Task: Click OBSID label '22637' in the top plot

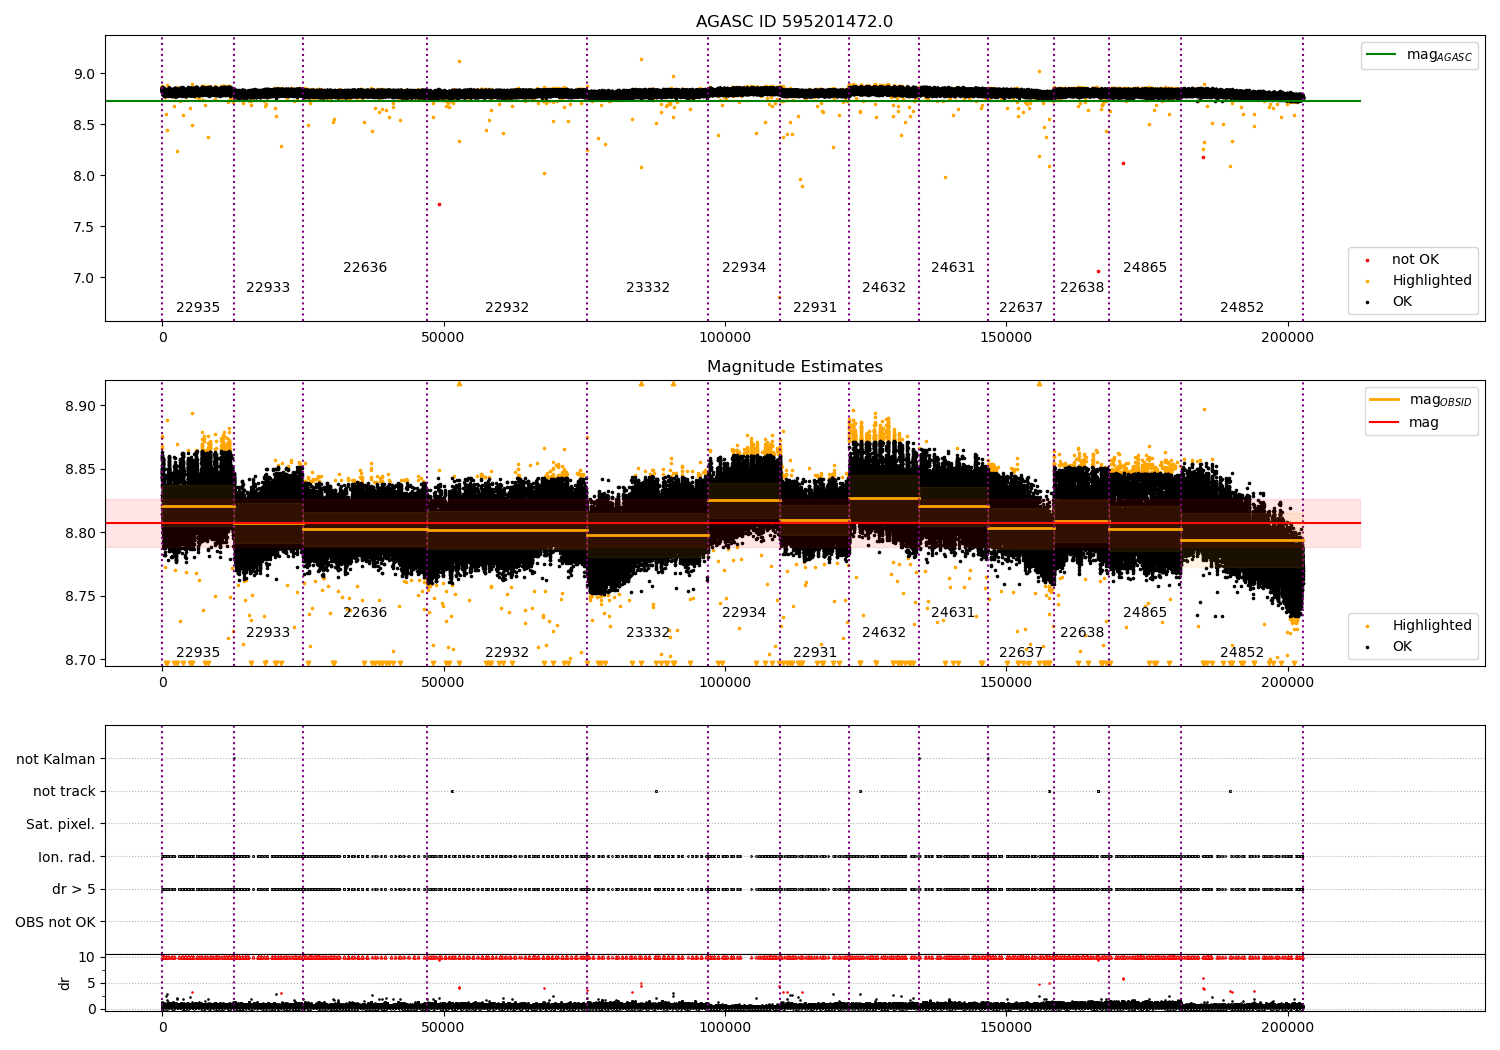Action: pos(1021,308)
